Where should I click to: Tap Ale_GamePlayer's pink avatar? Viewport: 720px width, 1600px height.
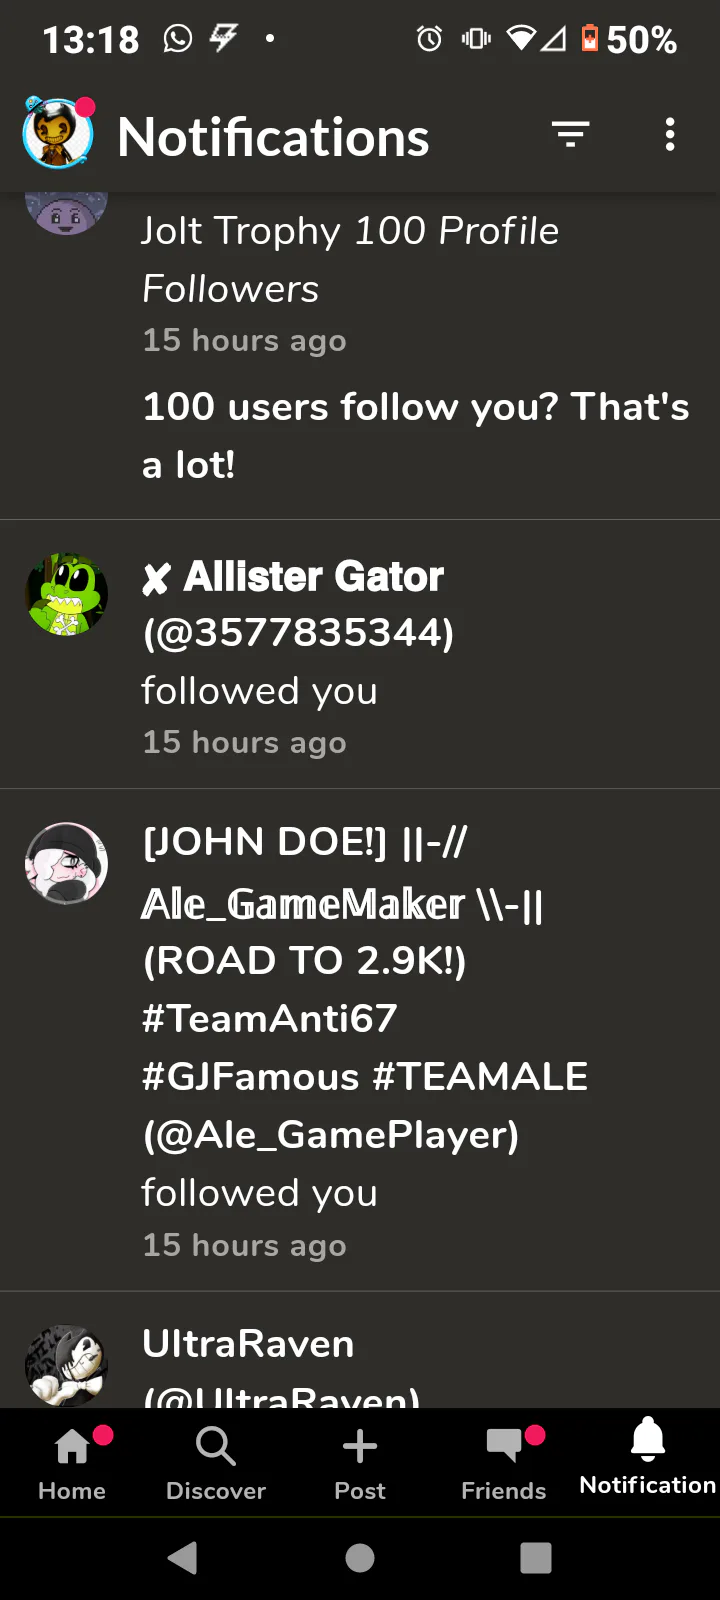[66, 863]
